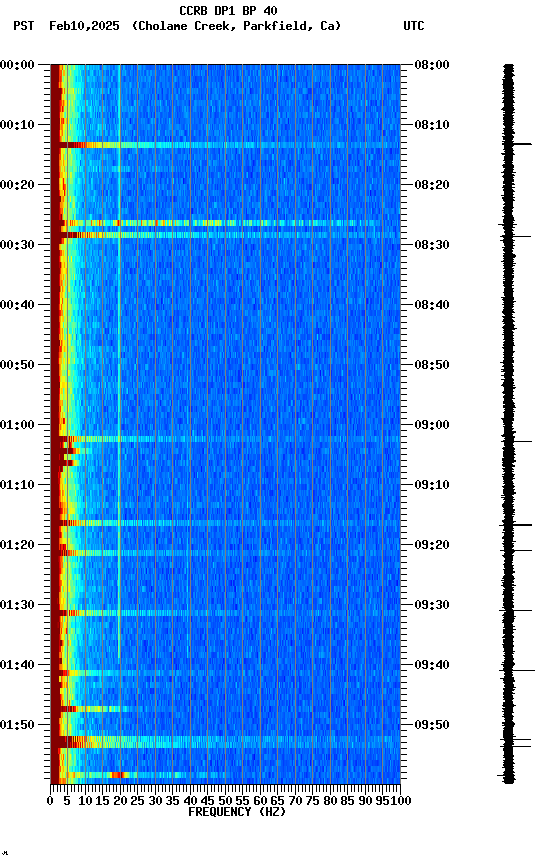
Task: Click the frequency axis label "20"
Action: (x=120, y=801)
